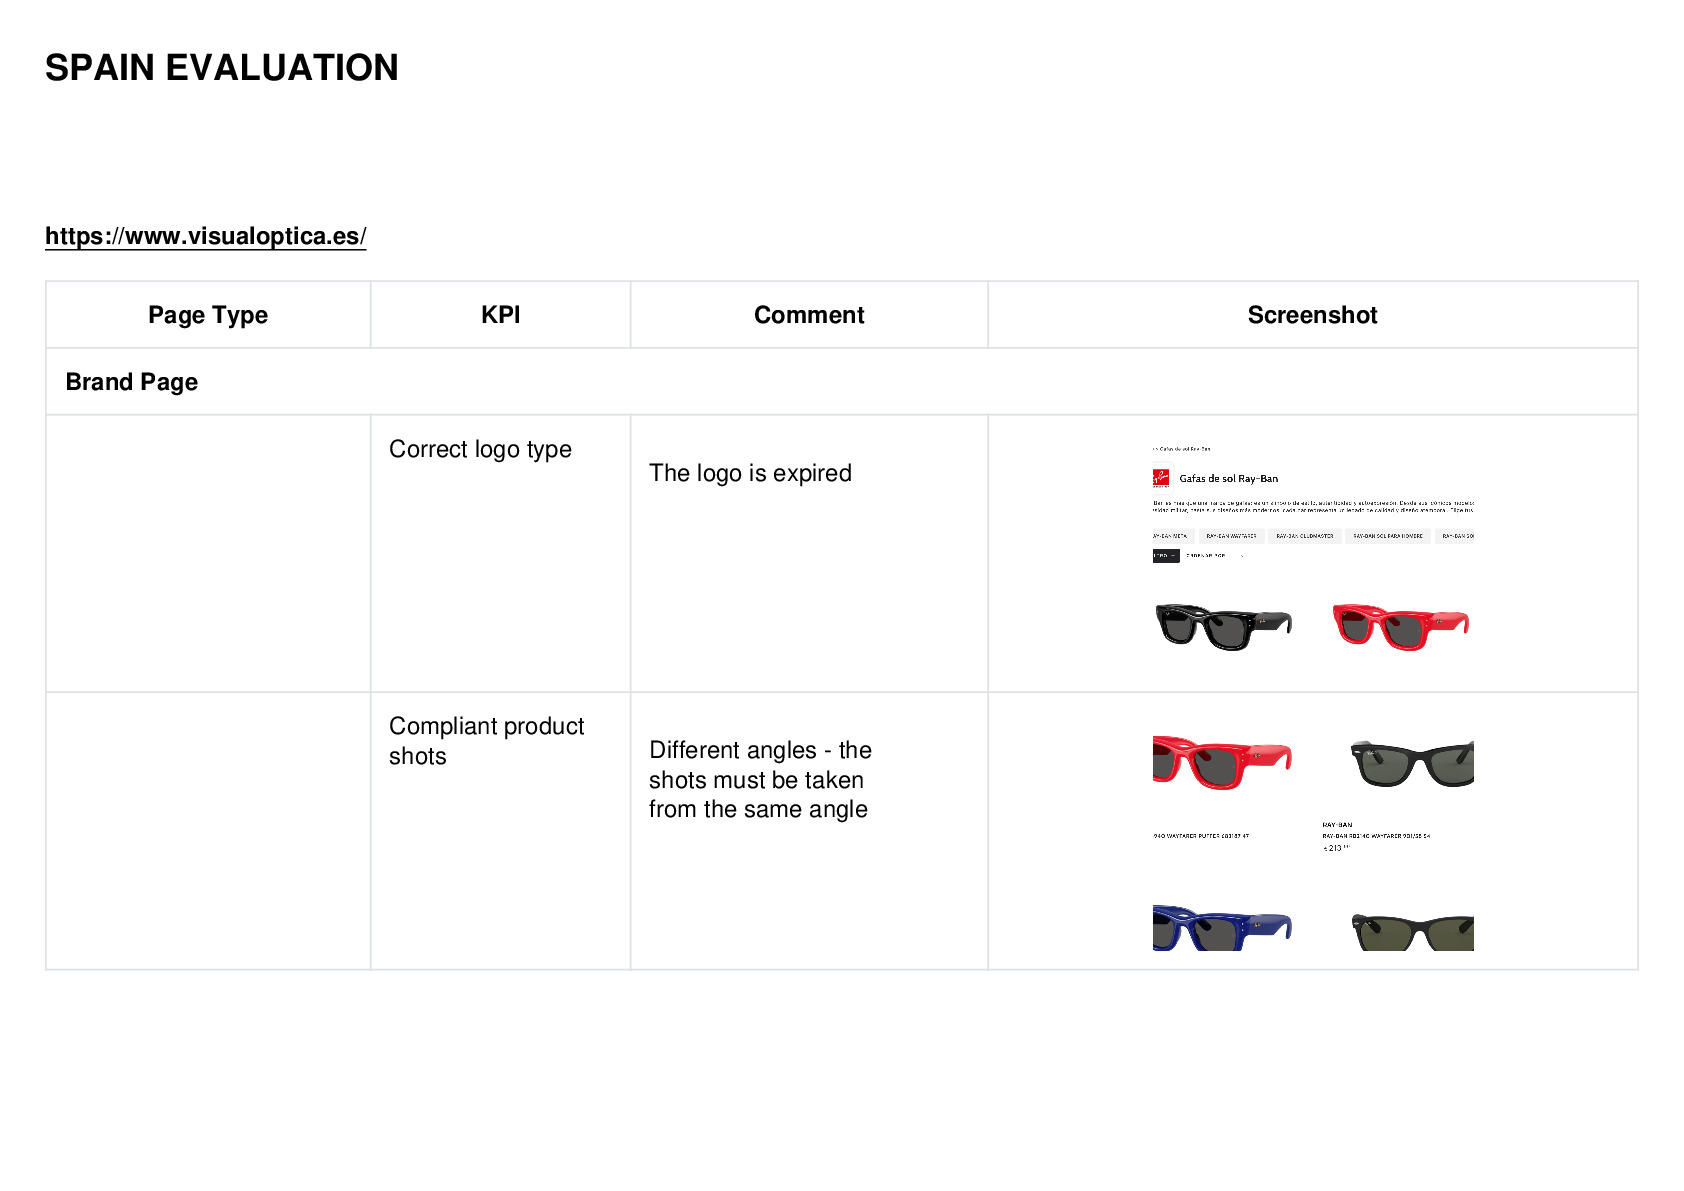Click the black sunglasses in the first screenshot

pos(1223,626)
